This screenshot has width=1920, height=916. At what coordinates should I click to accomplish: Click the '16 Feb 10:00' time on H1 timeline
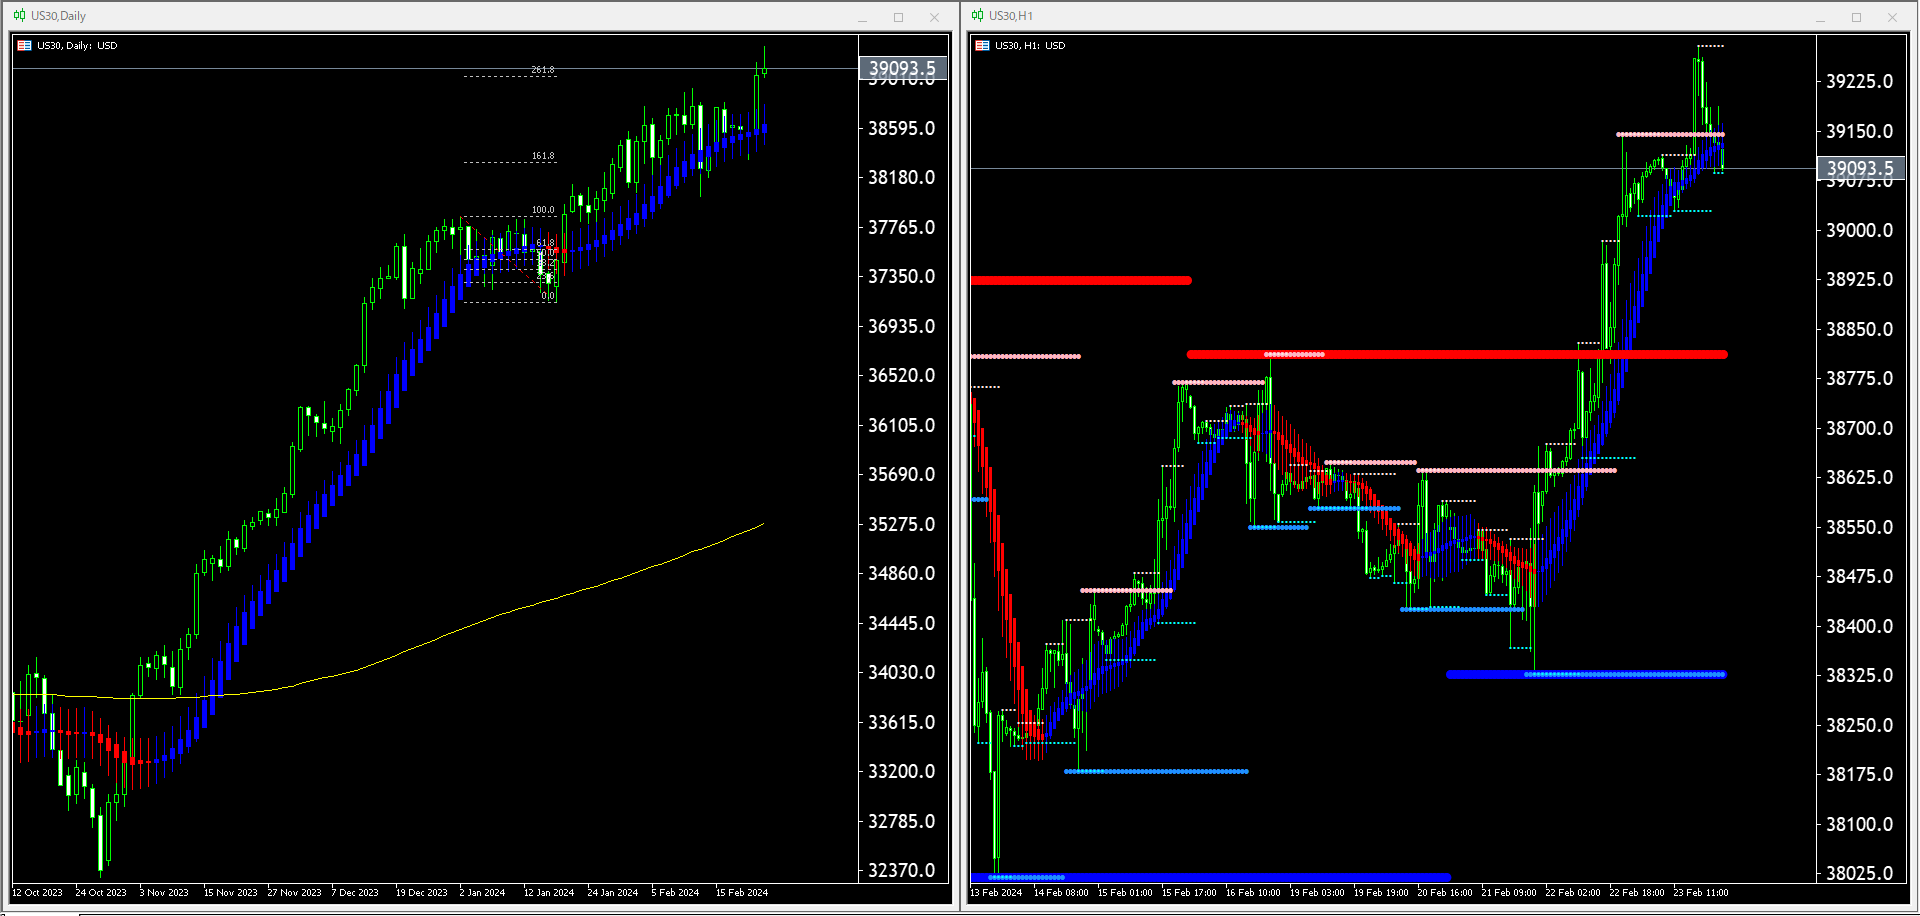point(1253,893)
